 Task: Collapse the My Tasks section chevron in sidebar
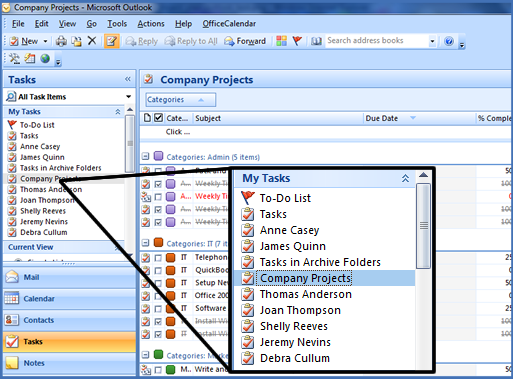coord(118,112)
